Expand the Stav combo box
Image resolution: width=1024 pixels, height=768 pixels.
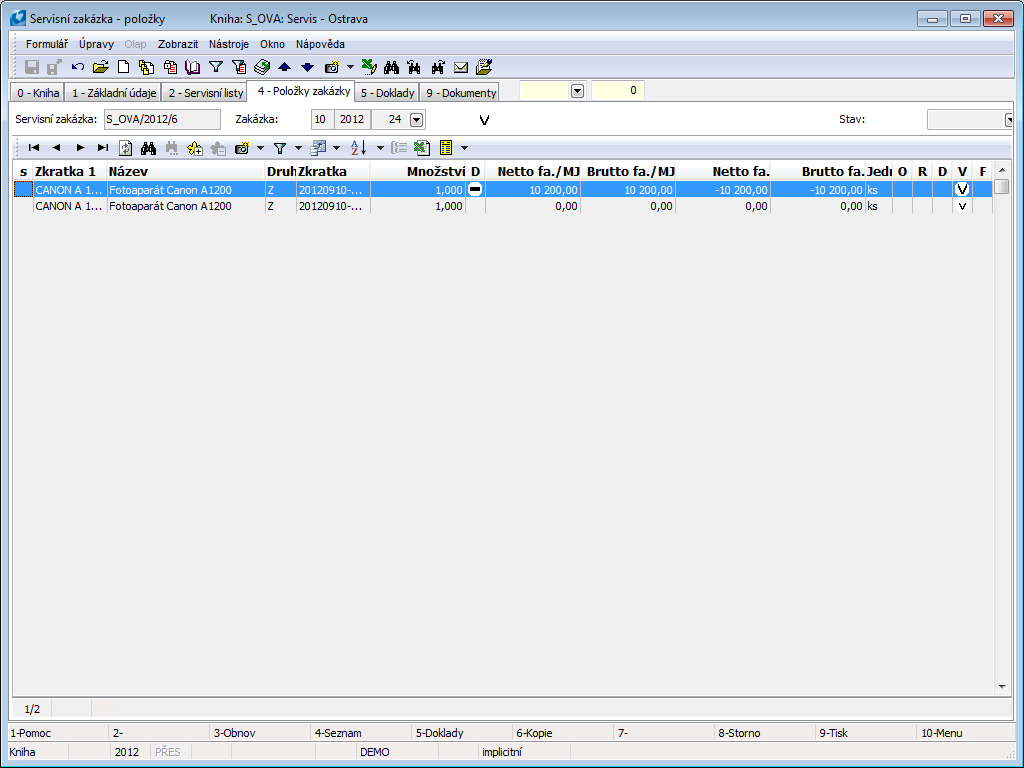(x=1008, y=120)
